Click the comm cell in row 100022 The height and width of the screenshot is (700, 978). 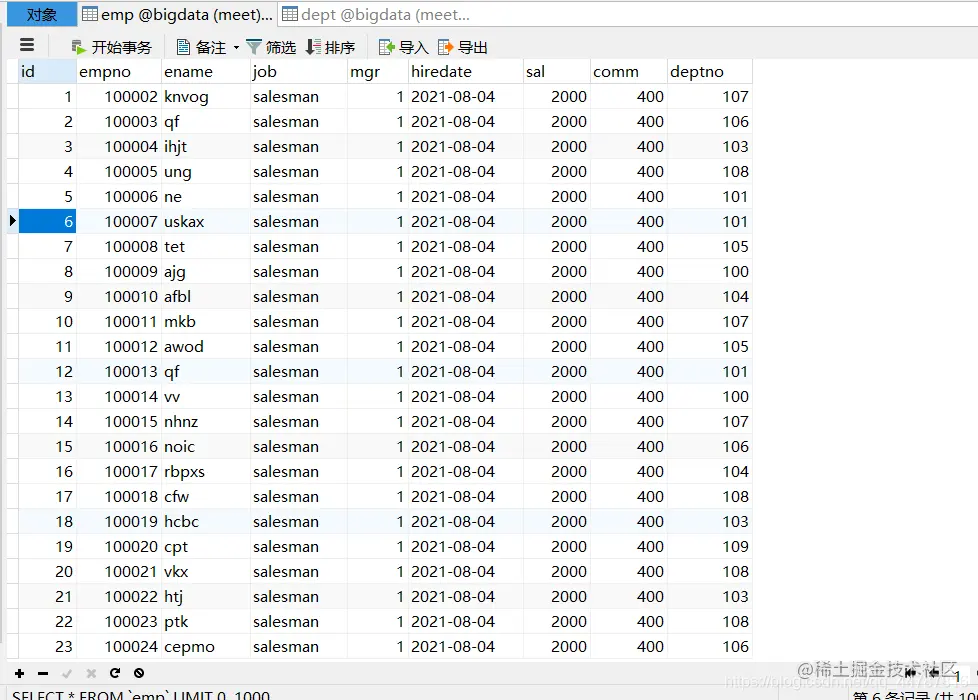coord(629,596)
